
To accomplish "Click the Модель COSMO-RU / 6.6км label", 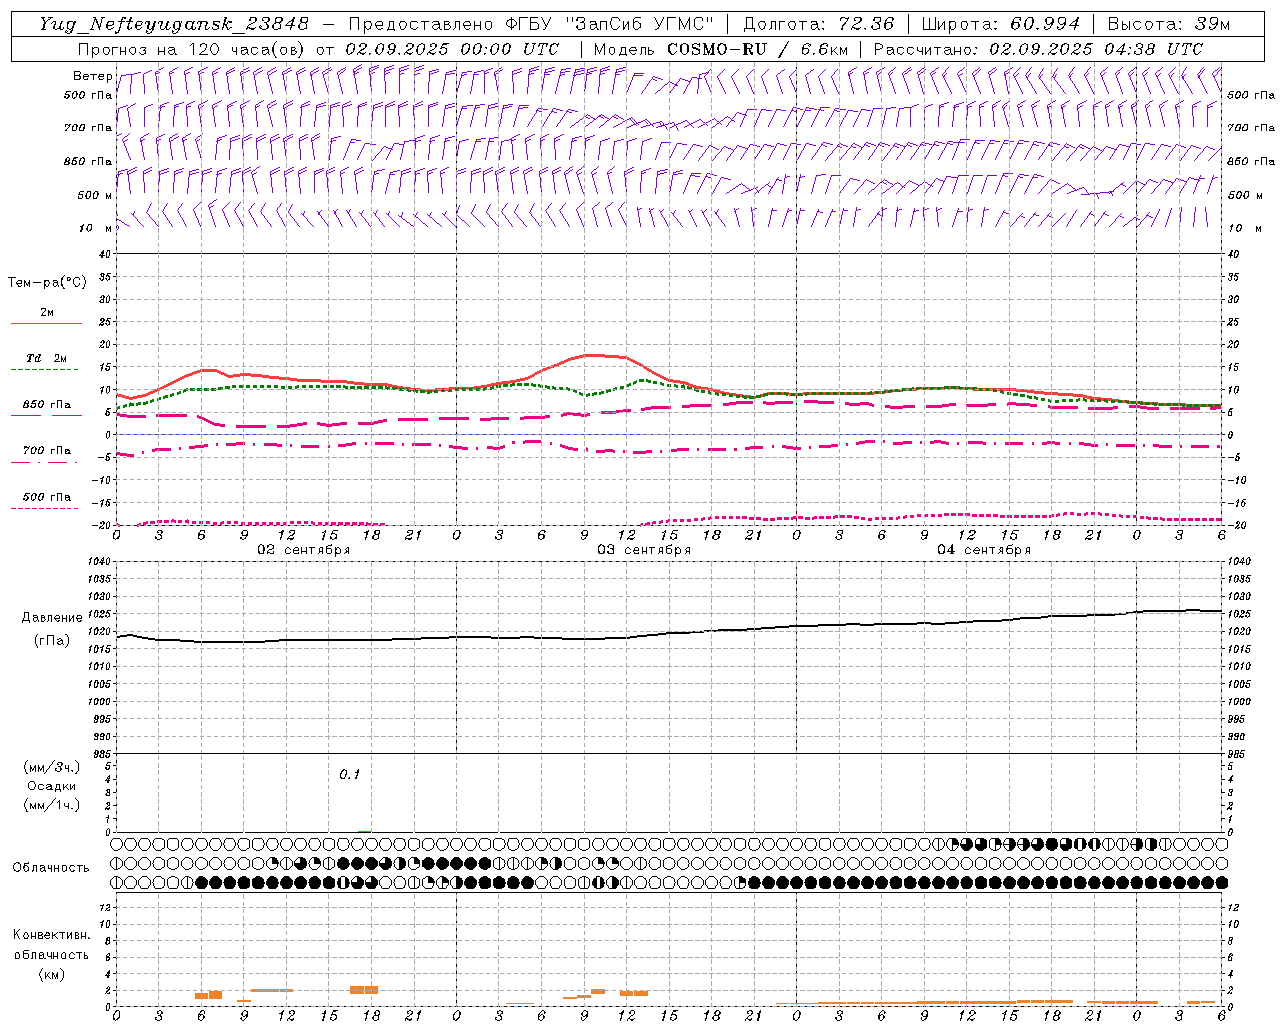I will pyautogui.click(x=720, y=49).
